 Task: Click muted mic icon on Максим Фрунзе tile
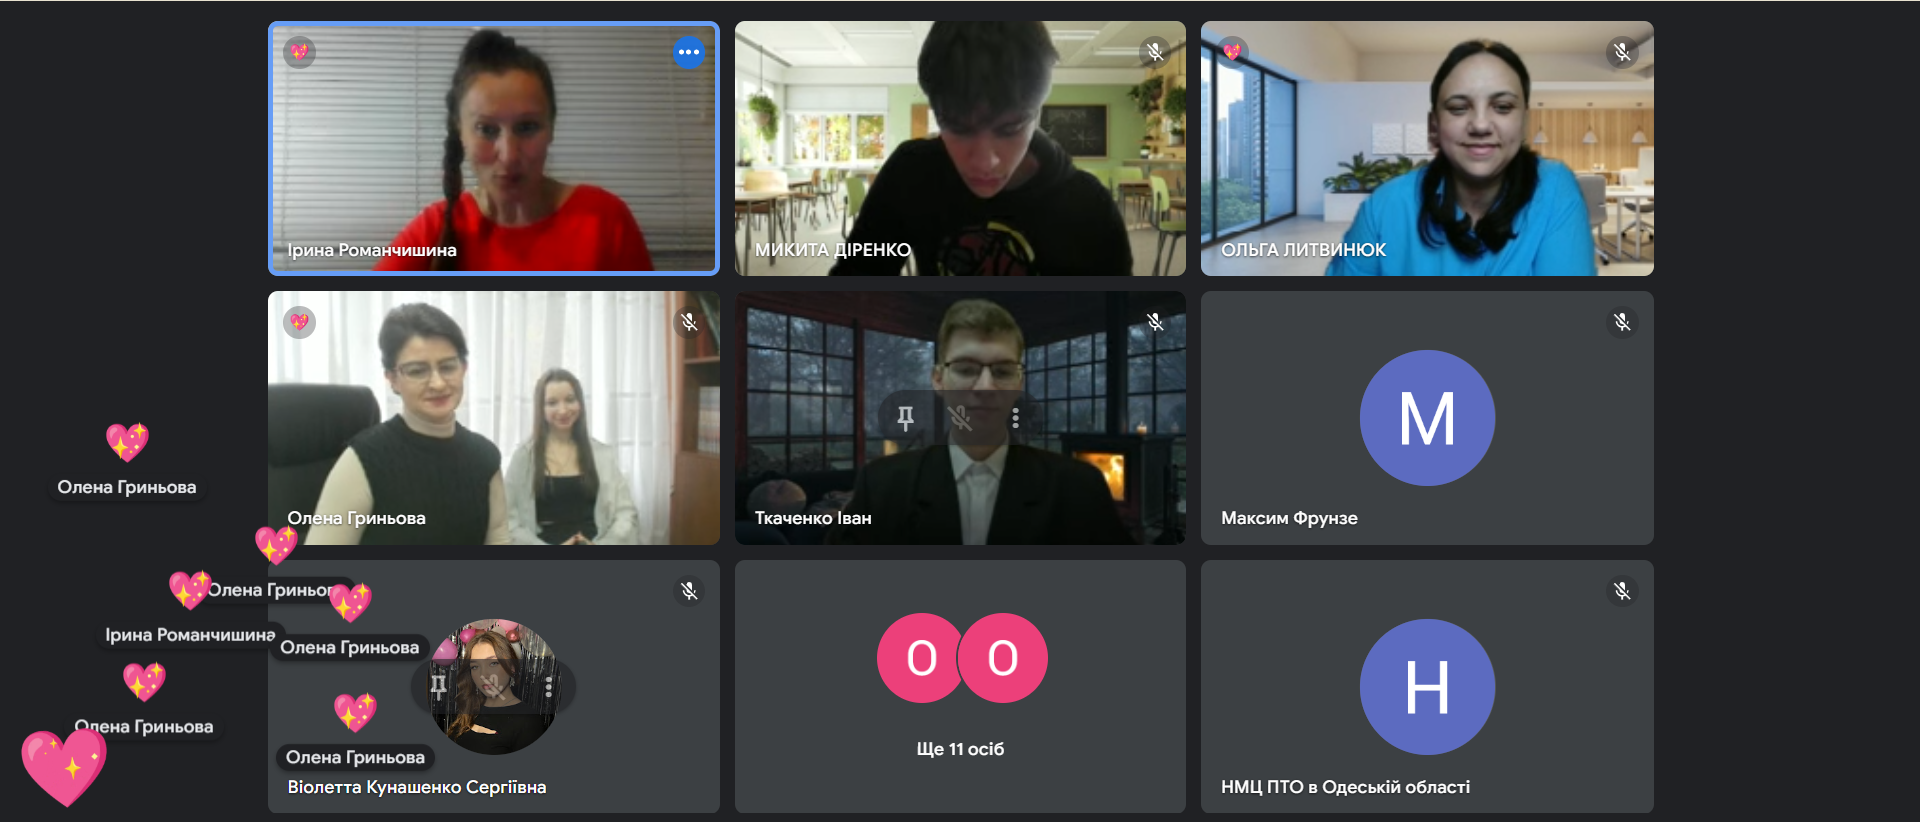(1622, 322)
